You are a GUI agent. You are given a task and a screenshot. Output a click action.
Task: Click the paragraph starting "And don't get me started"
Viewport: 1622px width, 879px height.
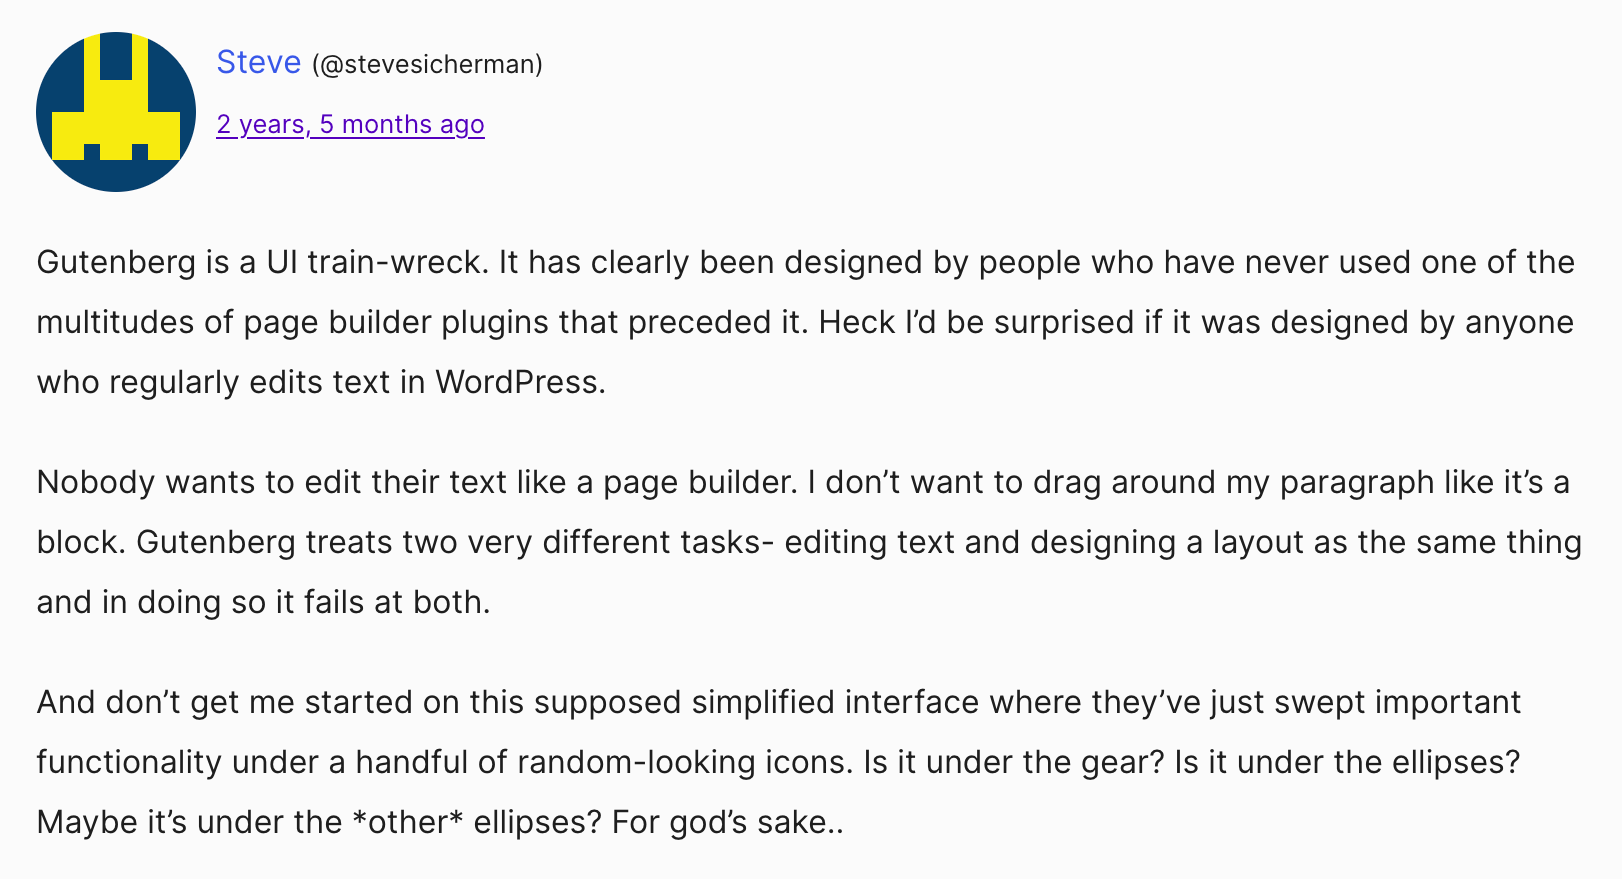click(779, 762)
